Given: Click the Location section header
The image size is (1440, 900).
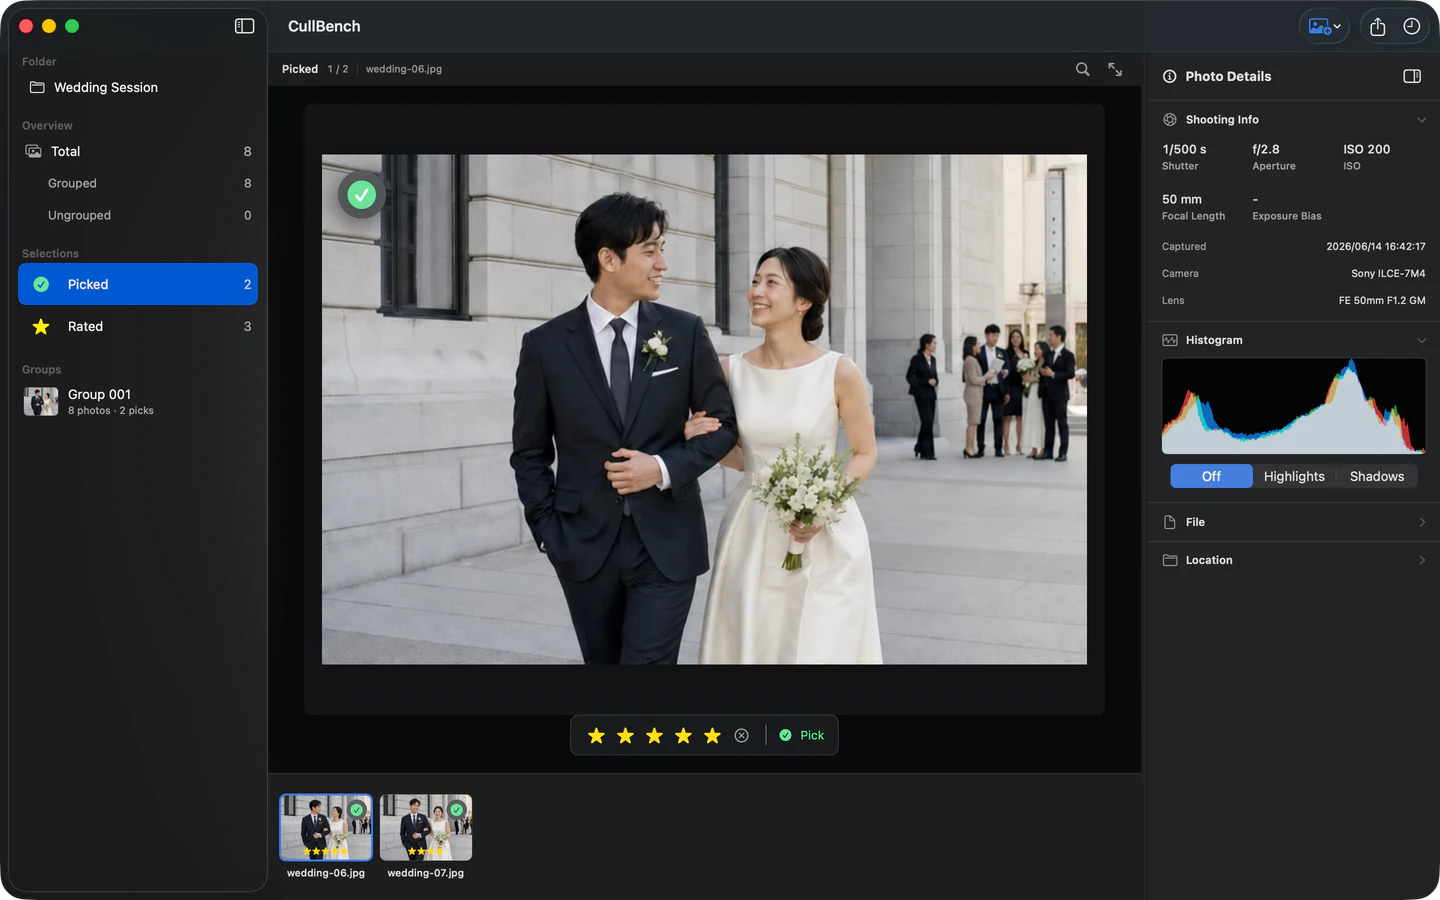Looking at the screenshot, I should (x=1294, y=560).
